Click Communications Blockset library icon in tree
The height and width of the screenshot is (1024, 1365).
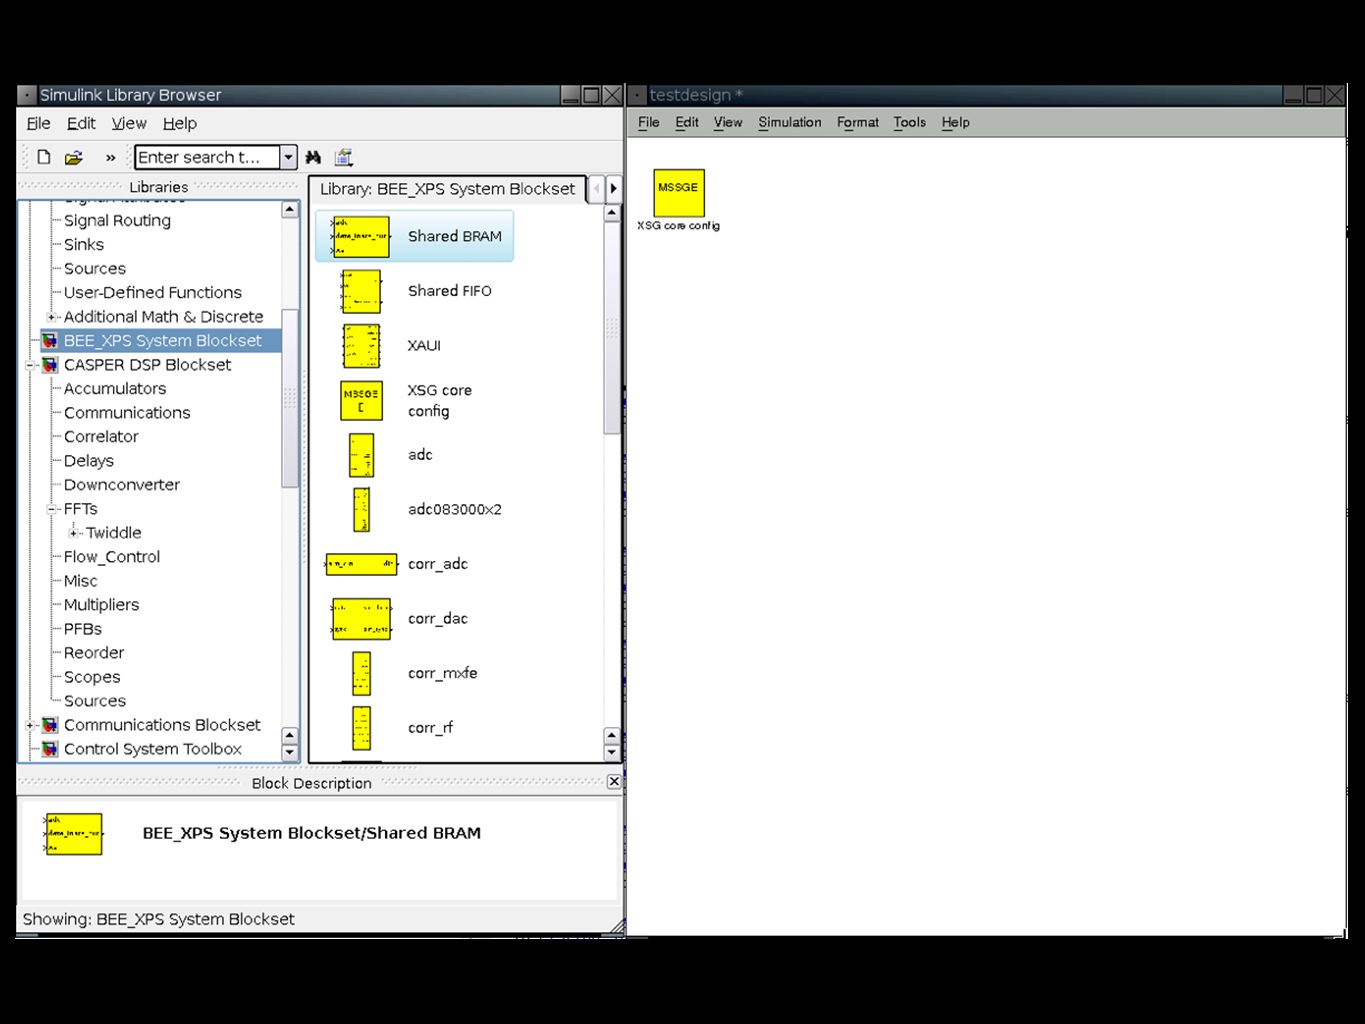[49, 725]
